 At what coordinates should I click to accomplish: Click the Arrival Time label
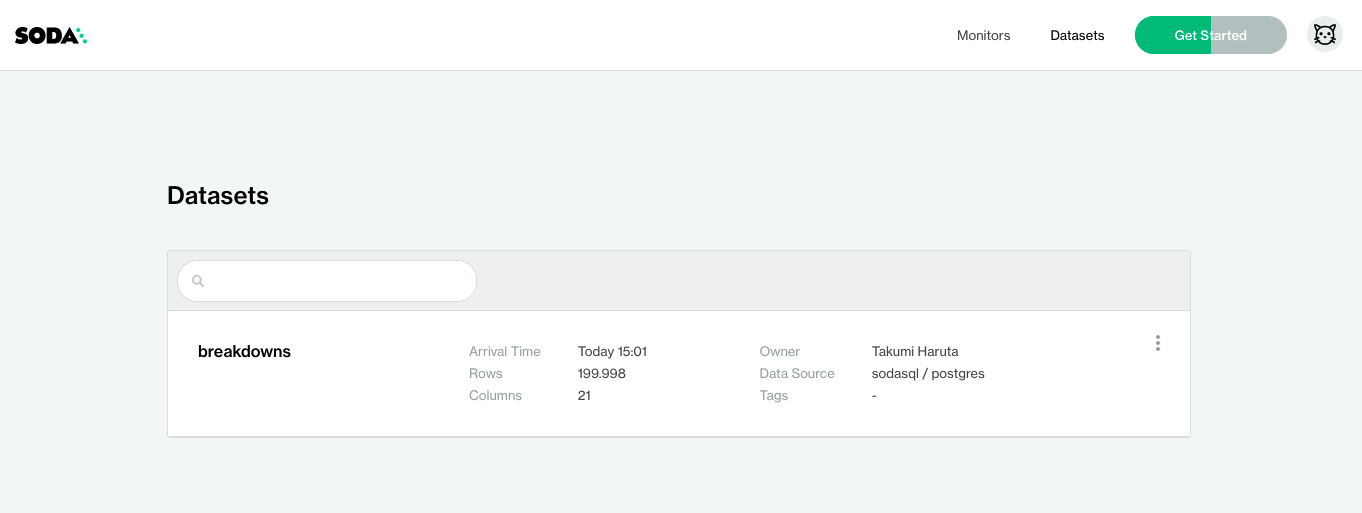pos(504,352)
